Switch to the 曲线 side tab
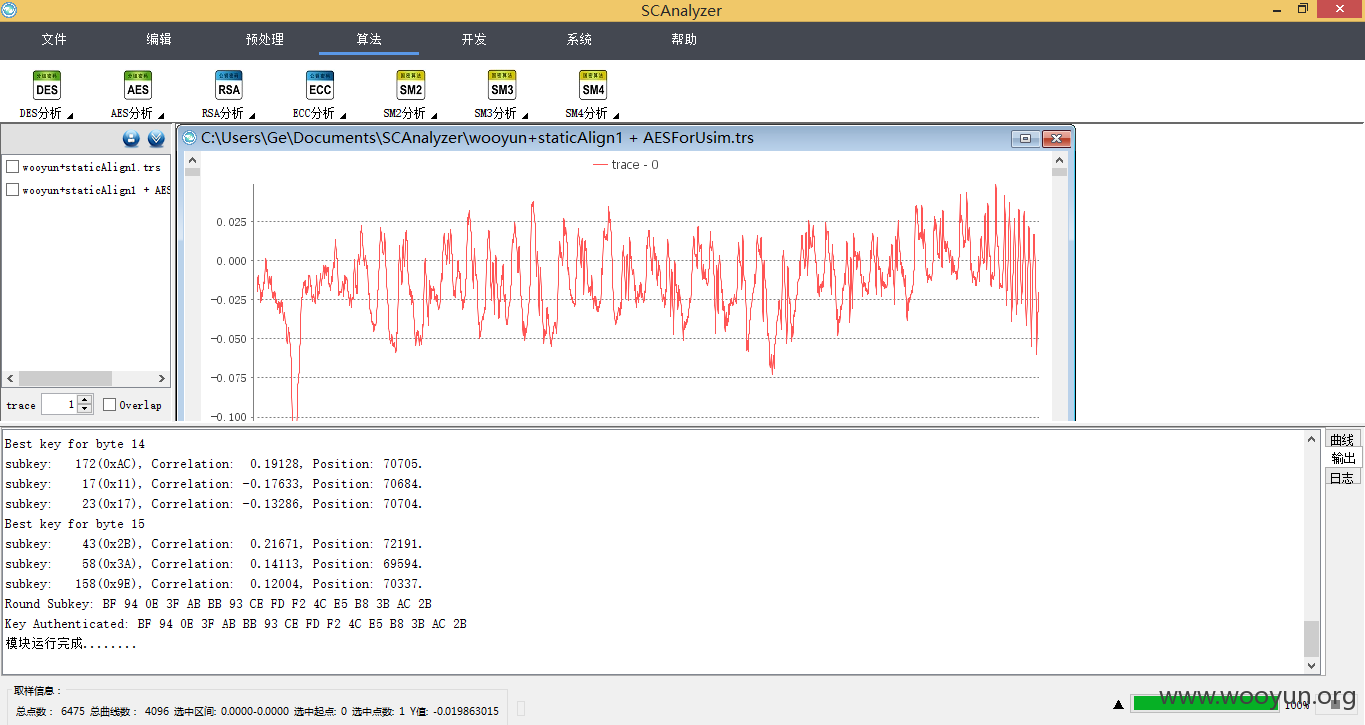1365x725 pixels. (x=1342, y=440)
